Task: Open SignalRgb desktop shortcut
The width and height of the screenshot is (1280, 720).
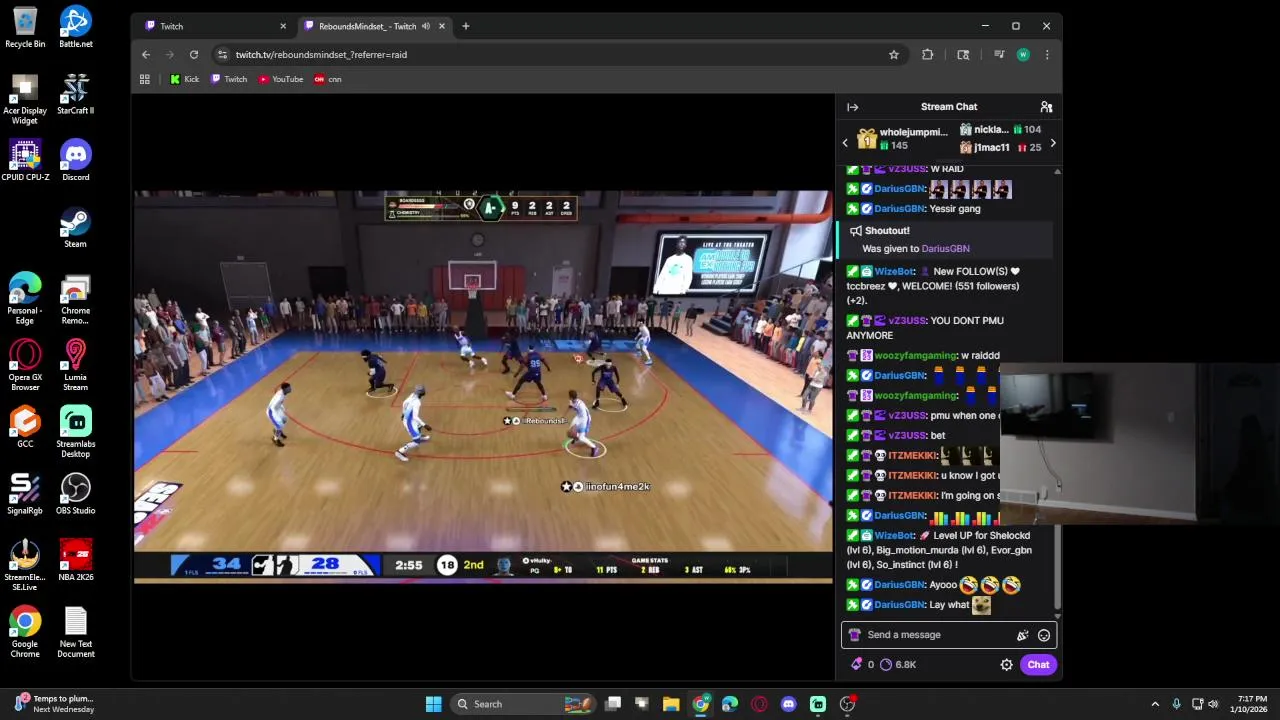Action: click(25, 495)
